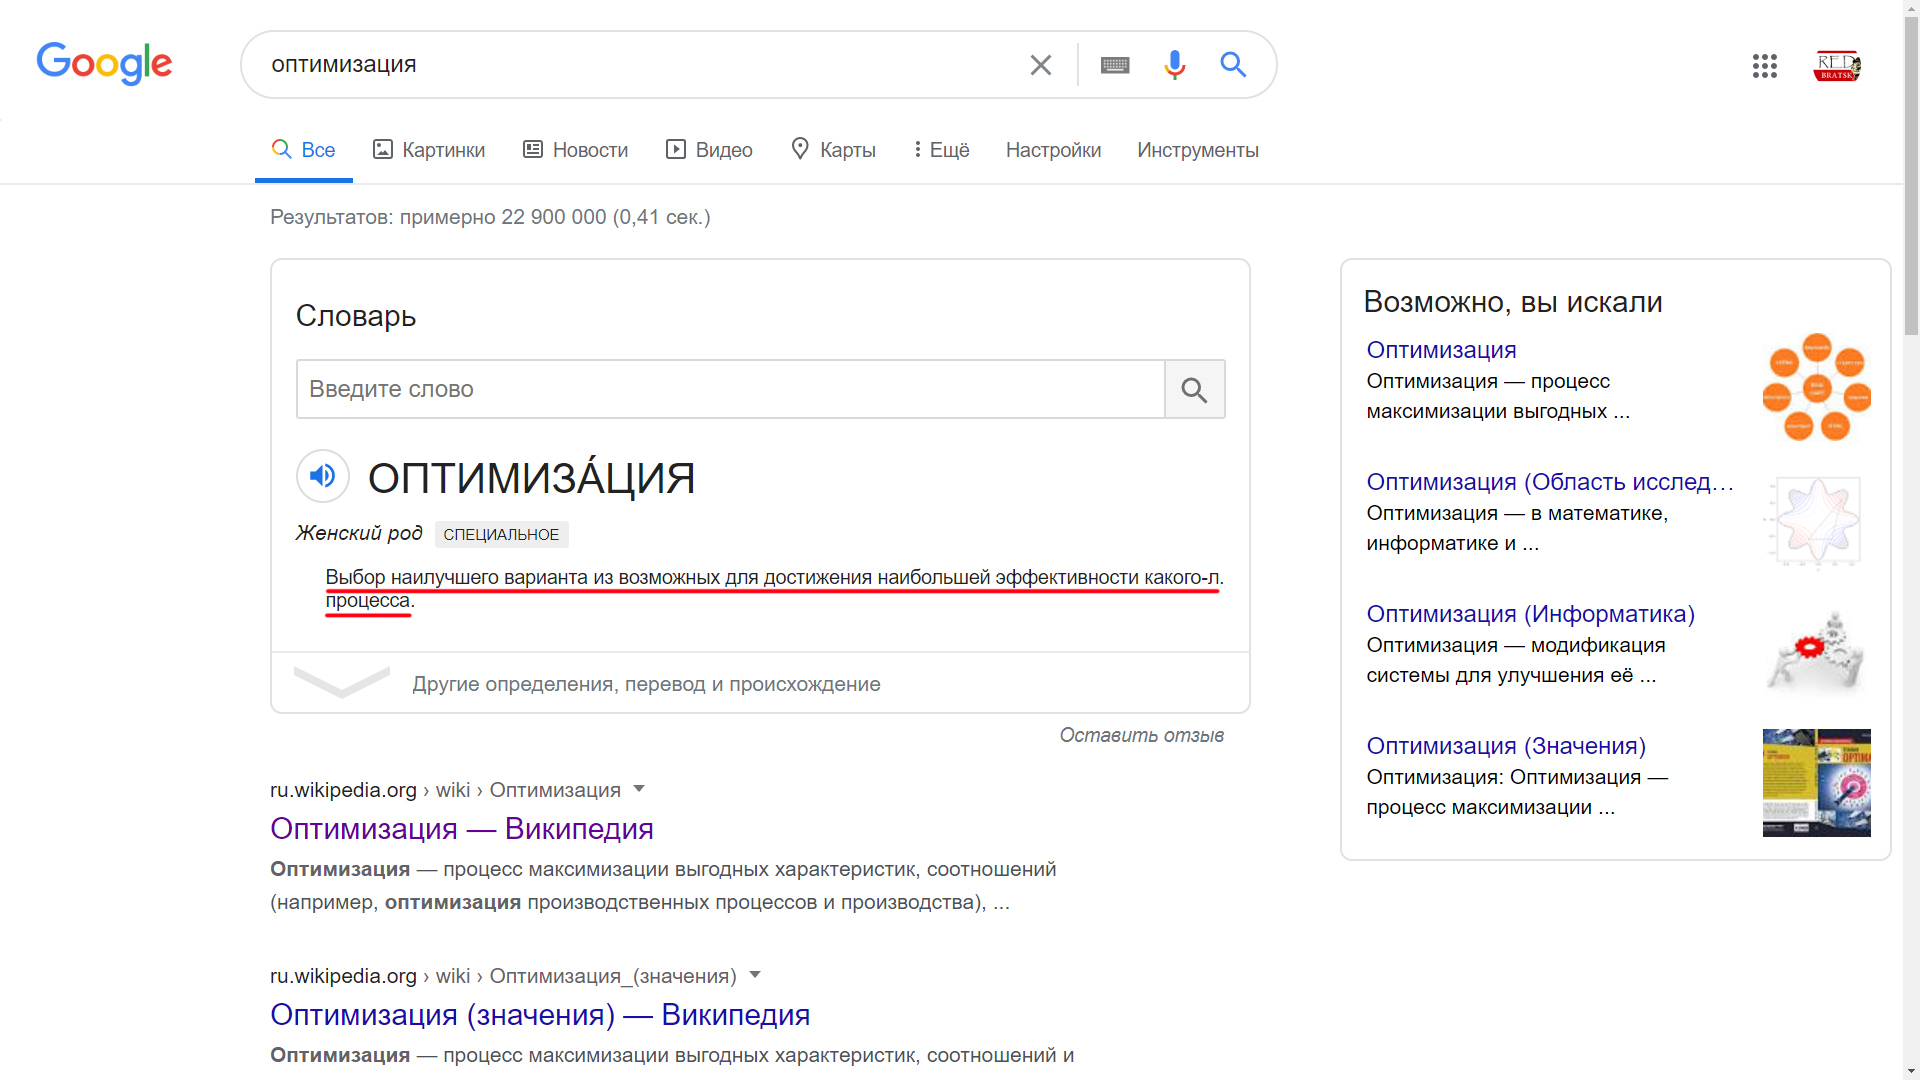The width and height of the screenshot is (1920, 1080).
Task: Click orange circles thumbnail for Оптимизация
Action: click(x=1816, y=387)
